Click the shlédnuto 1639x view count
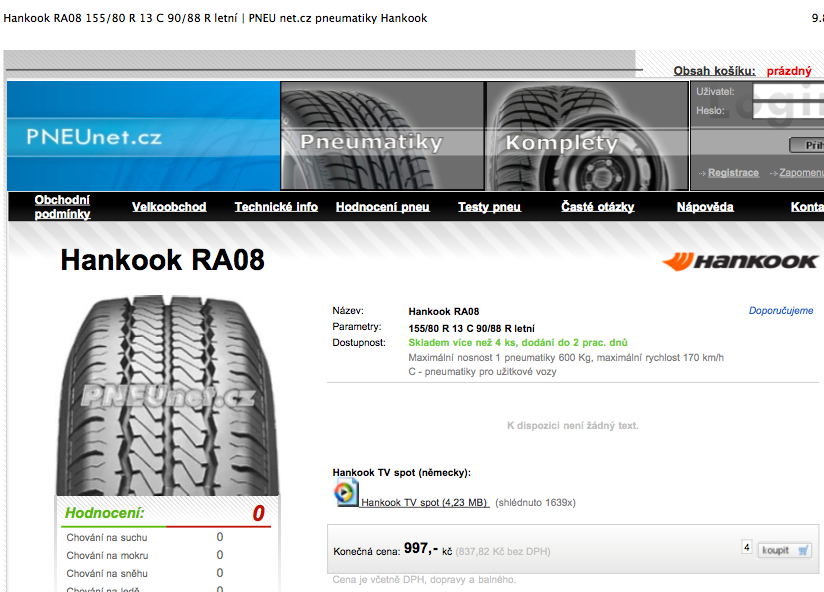824x592 pixels. point(535,503)
